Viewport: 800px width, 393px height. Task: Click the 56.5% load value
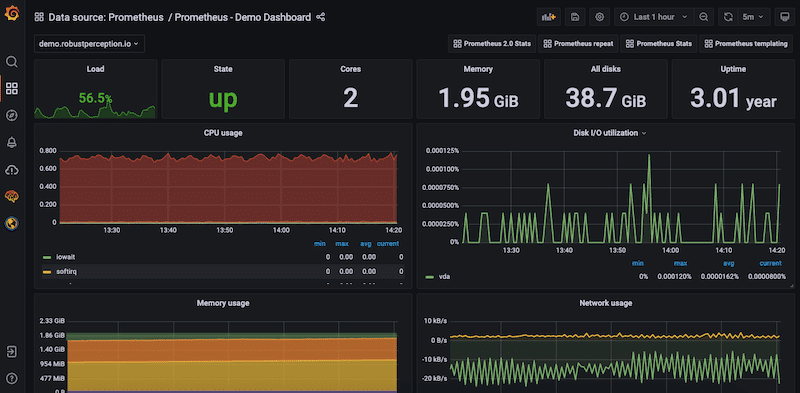(x=95, y=99)
